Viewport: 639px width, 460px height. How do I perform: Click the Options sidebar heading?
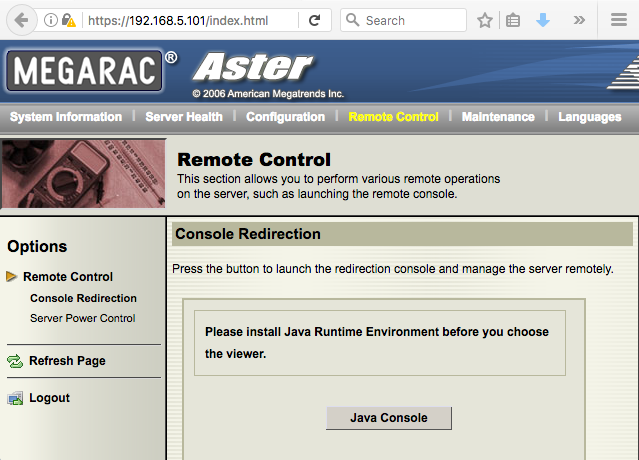tap(37, 247)
